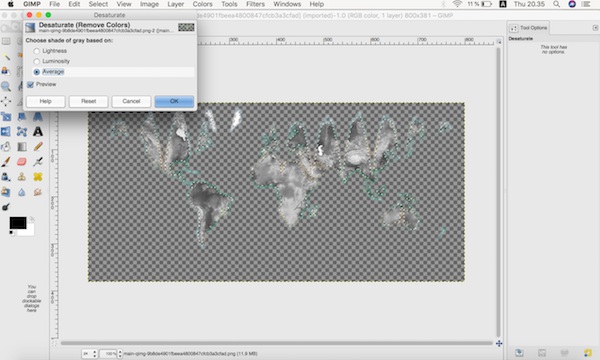Select the Zoom magnifier tool
This screenshot has height=360, width=600.
(x=6, y=86)
